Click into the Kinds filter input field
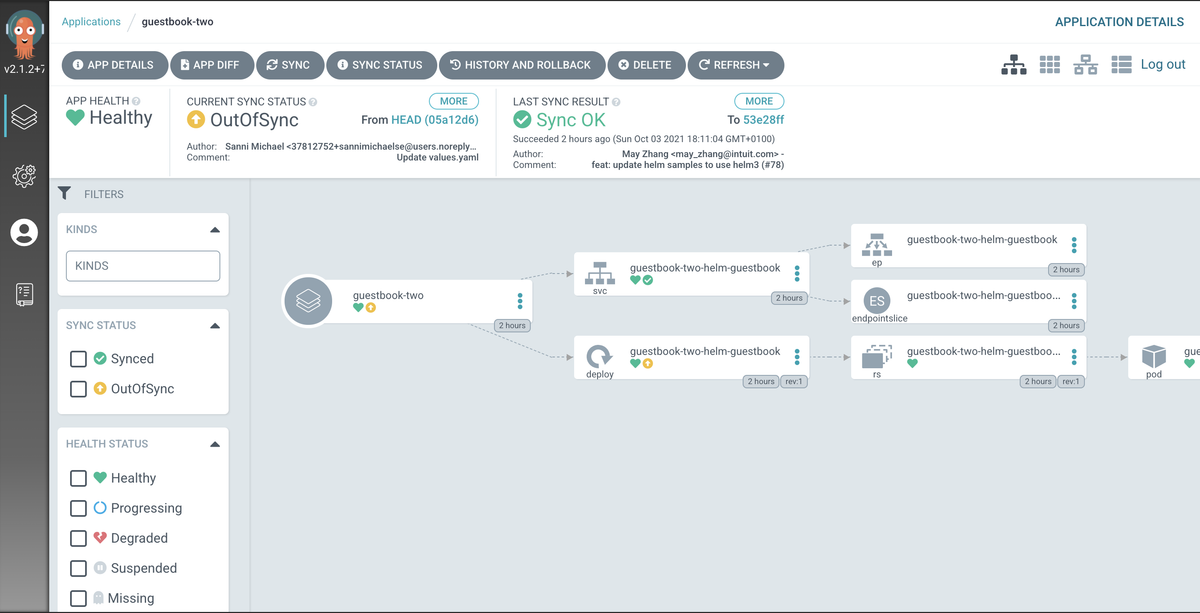Image resolution: width=1200 pixels, height=613 pixels. pyautogui.click(x=143, y=266)
